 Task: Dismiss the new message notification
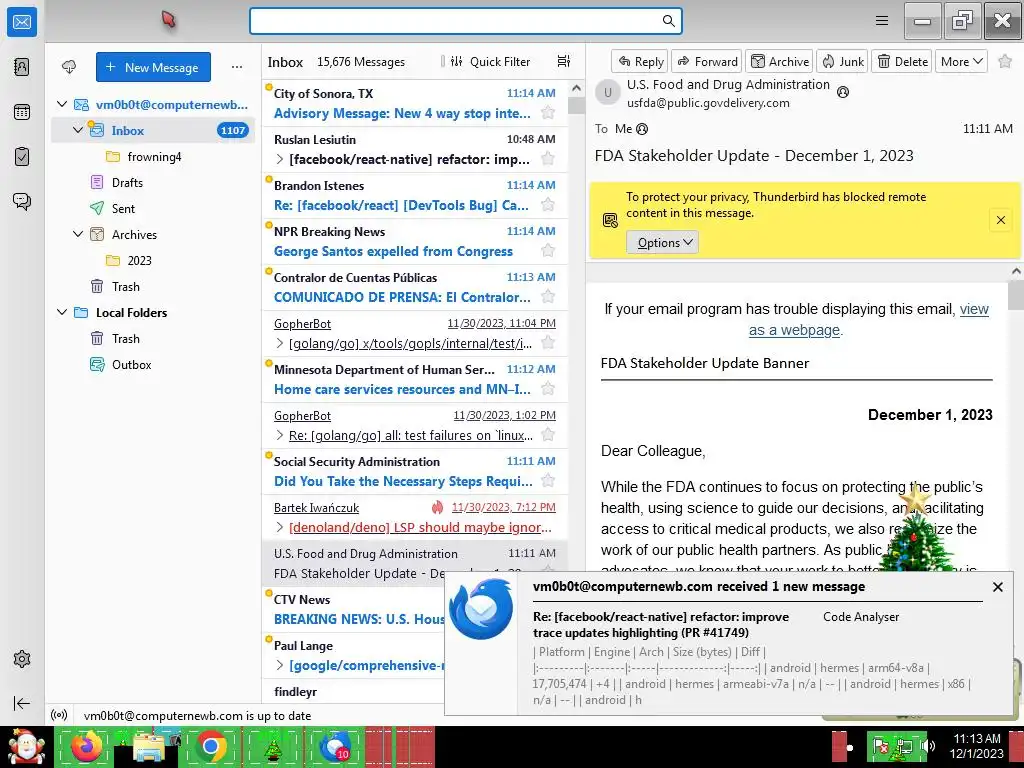click(997, 586)
